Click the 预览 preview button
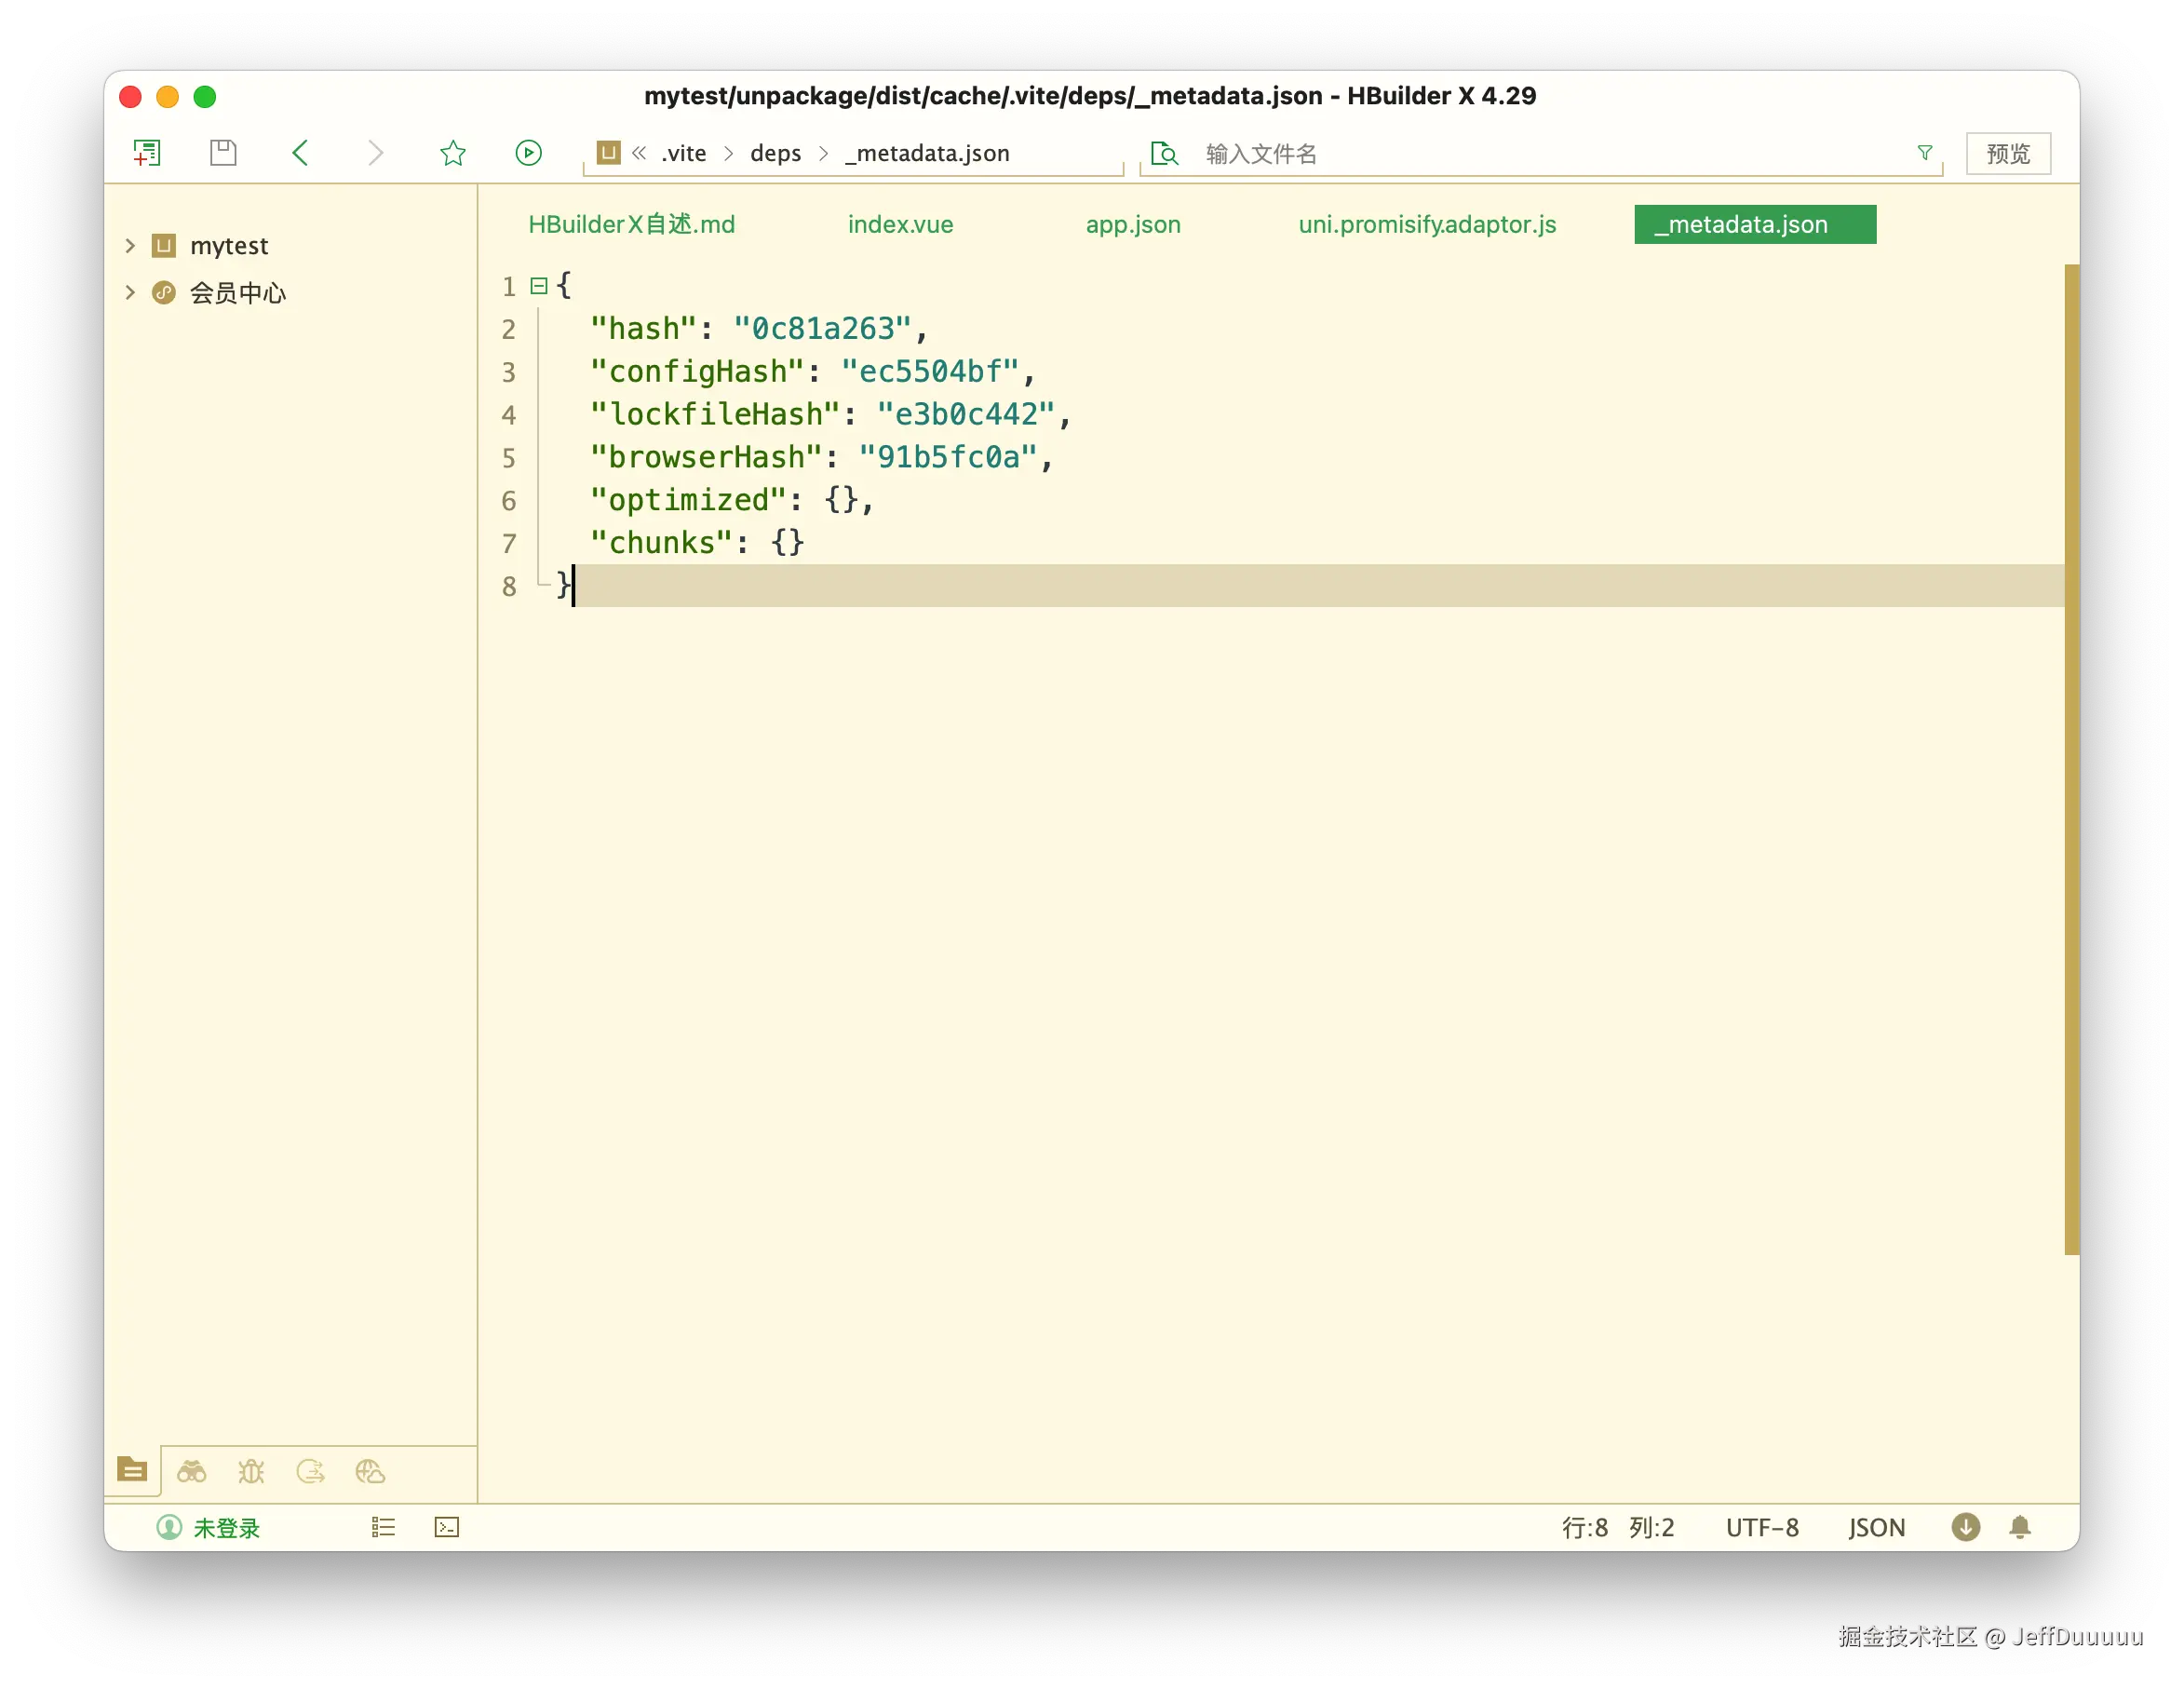The height and width of the screenshot is (1689, 2184). [2007, 153]
